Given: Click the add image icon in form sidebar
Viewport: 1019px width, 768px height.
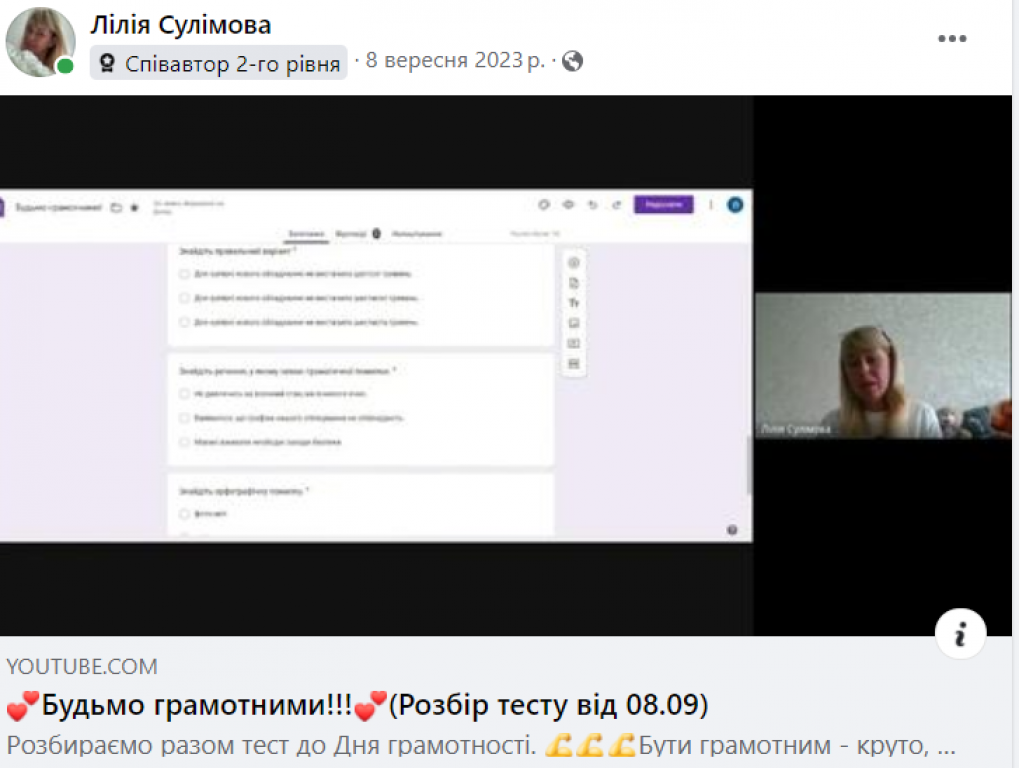Looking at the screenshot, I should point(574,323).
